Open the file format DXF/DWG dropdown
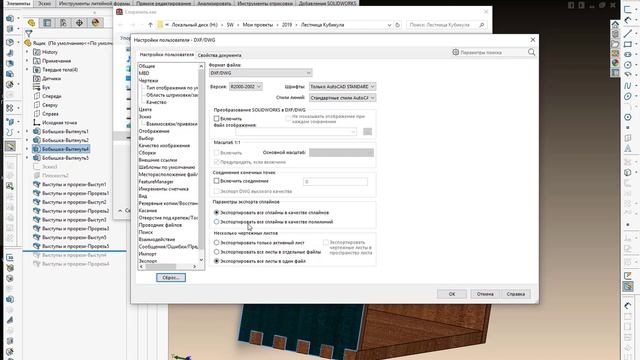Viewport: 640px width, 360px height. click(x=260, y=73)
